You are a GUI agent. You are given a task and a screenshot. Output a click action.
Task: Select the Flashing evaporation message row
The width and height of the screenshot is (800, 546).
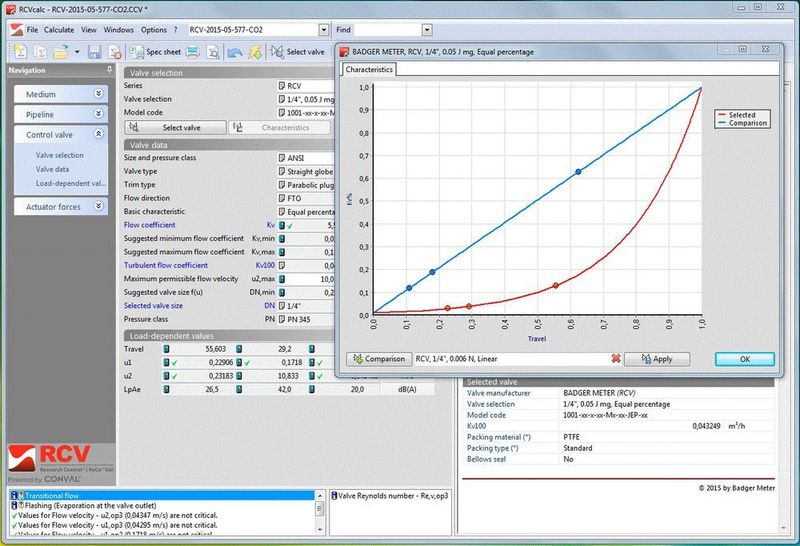(162, 505)
